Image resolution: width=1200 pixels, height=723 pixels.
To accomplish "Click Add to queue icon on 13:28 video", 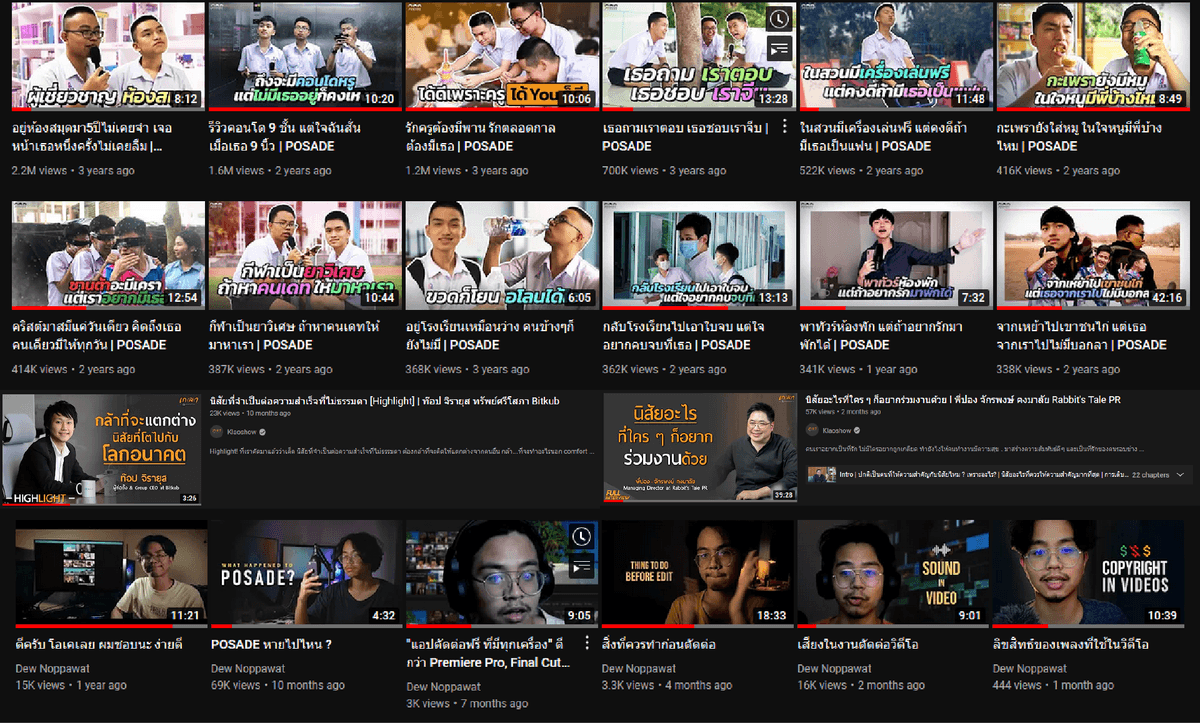I will (780, 48).
